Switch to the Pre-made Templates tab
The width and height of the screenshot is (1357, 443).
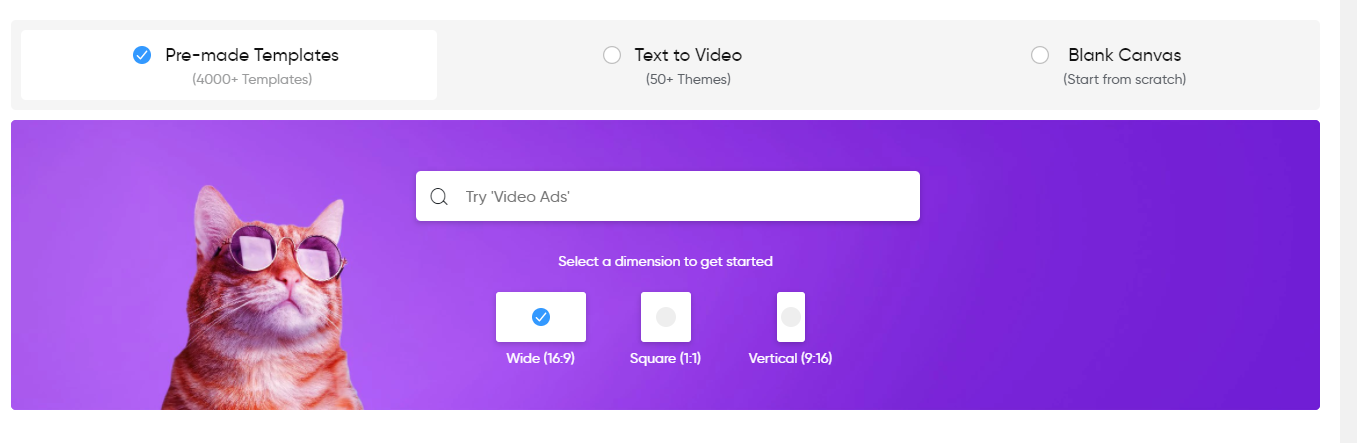click(229, 65)
